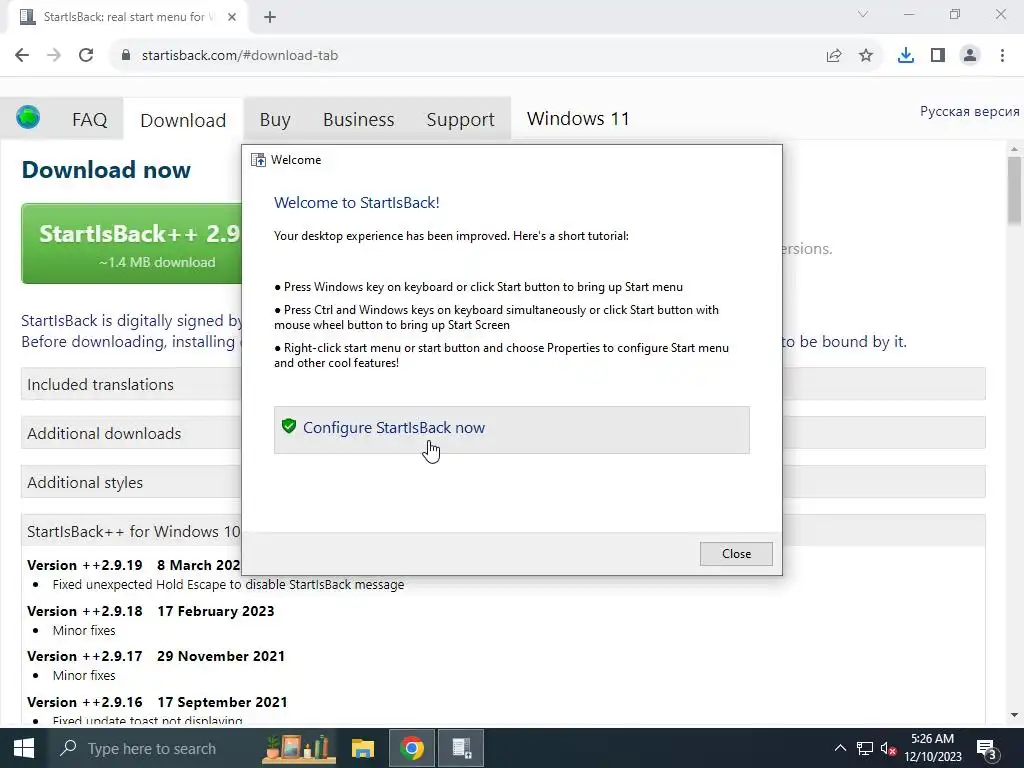This screenshot has width=1024, height=768.
Task: Open the Windows Start button
Action: click(x=24, y=748)
